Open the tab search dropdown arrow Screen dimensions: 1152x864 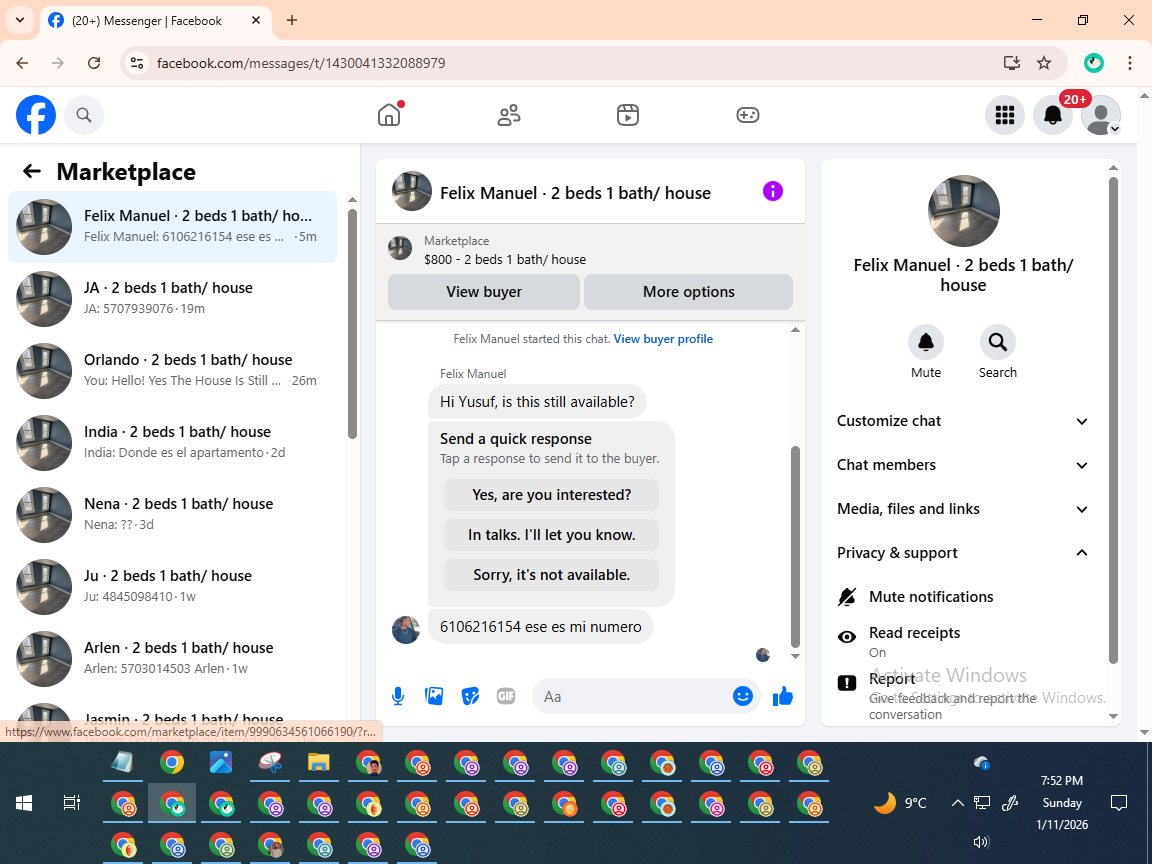pyautogui.click(x=20, y=21)
